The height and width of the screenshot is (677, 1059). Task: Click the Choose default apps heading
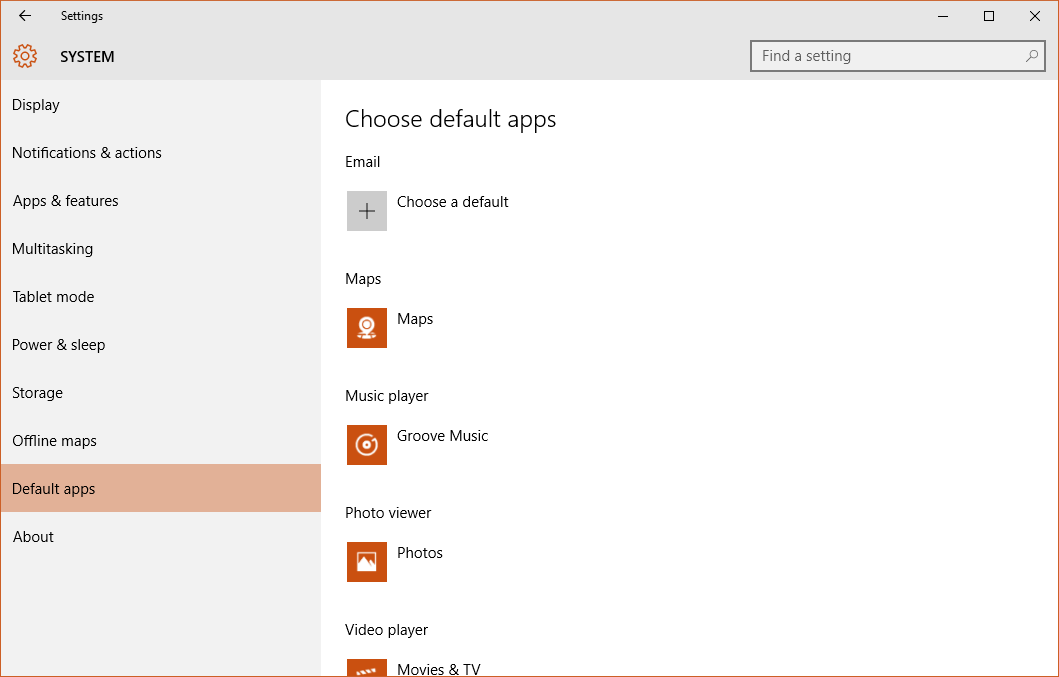[450, 119]
